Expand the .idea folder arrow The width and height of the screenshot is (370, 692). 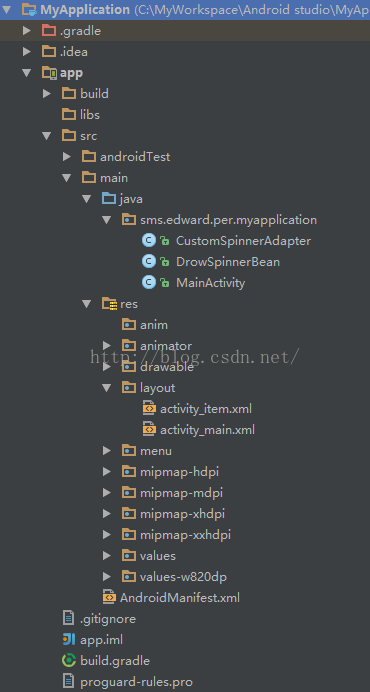coord(27,52)
